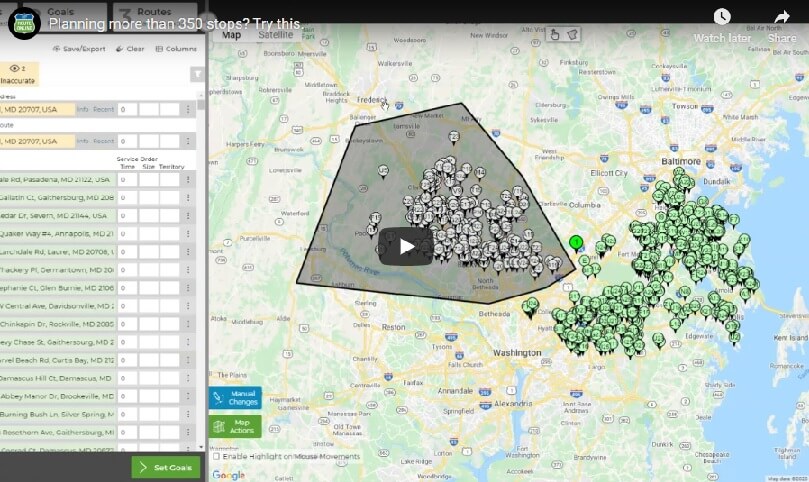Open options menu for Burning Bush Ln stop
Viewport: 809px width, 482px height.
pos(188,414)
